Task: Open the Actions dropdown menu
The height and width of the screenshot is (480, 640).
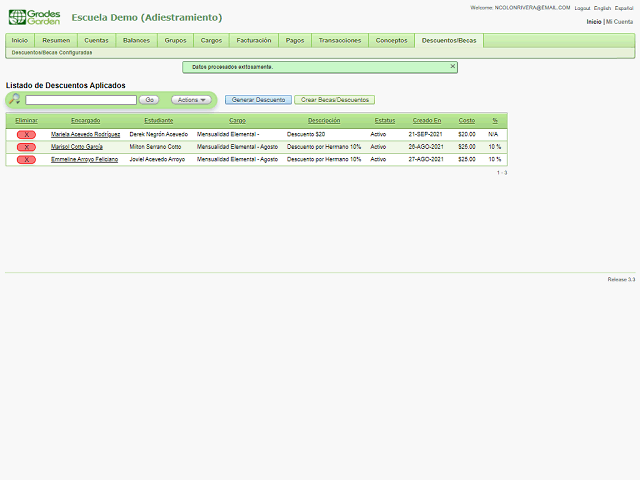Action: (x=190, y=100)
